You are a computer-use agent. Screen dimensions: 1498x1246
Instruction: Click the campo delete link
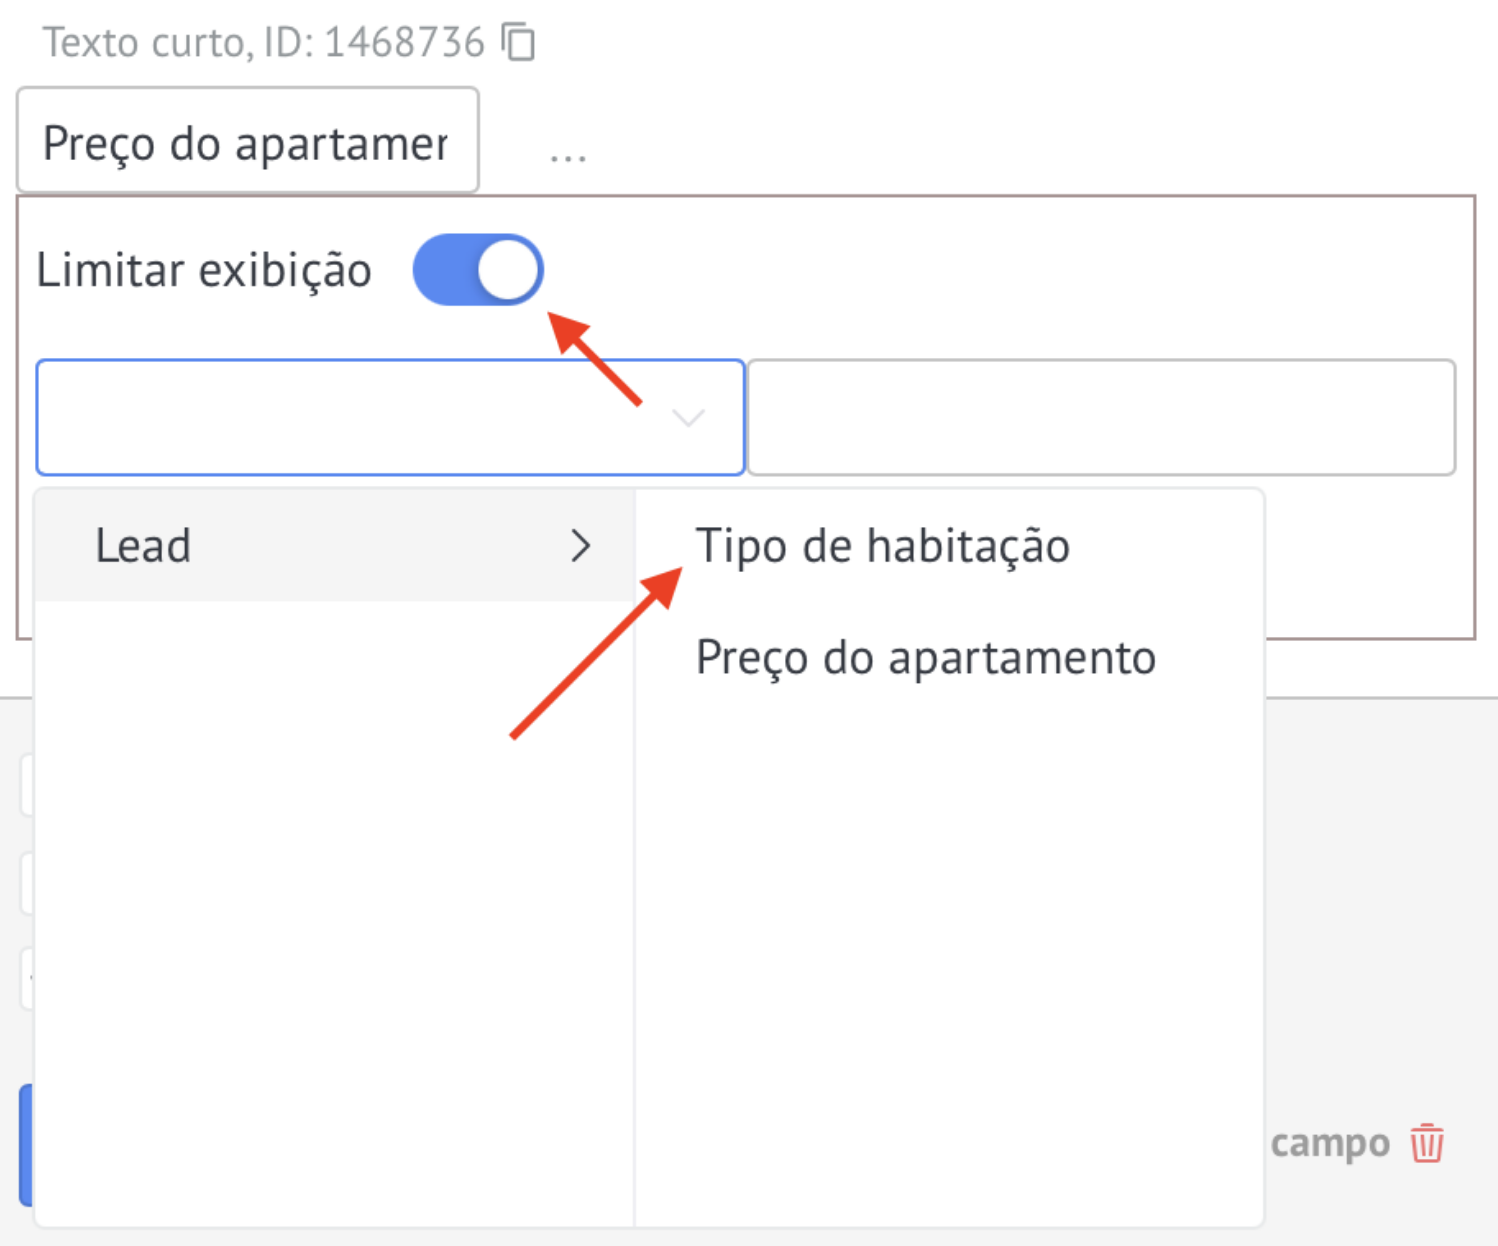click(1330, 1142)
